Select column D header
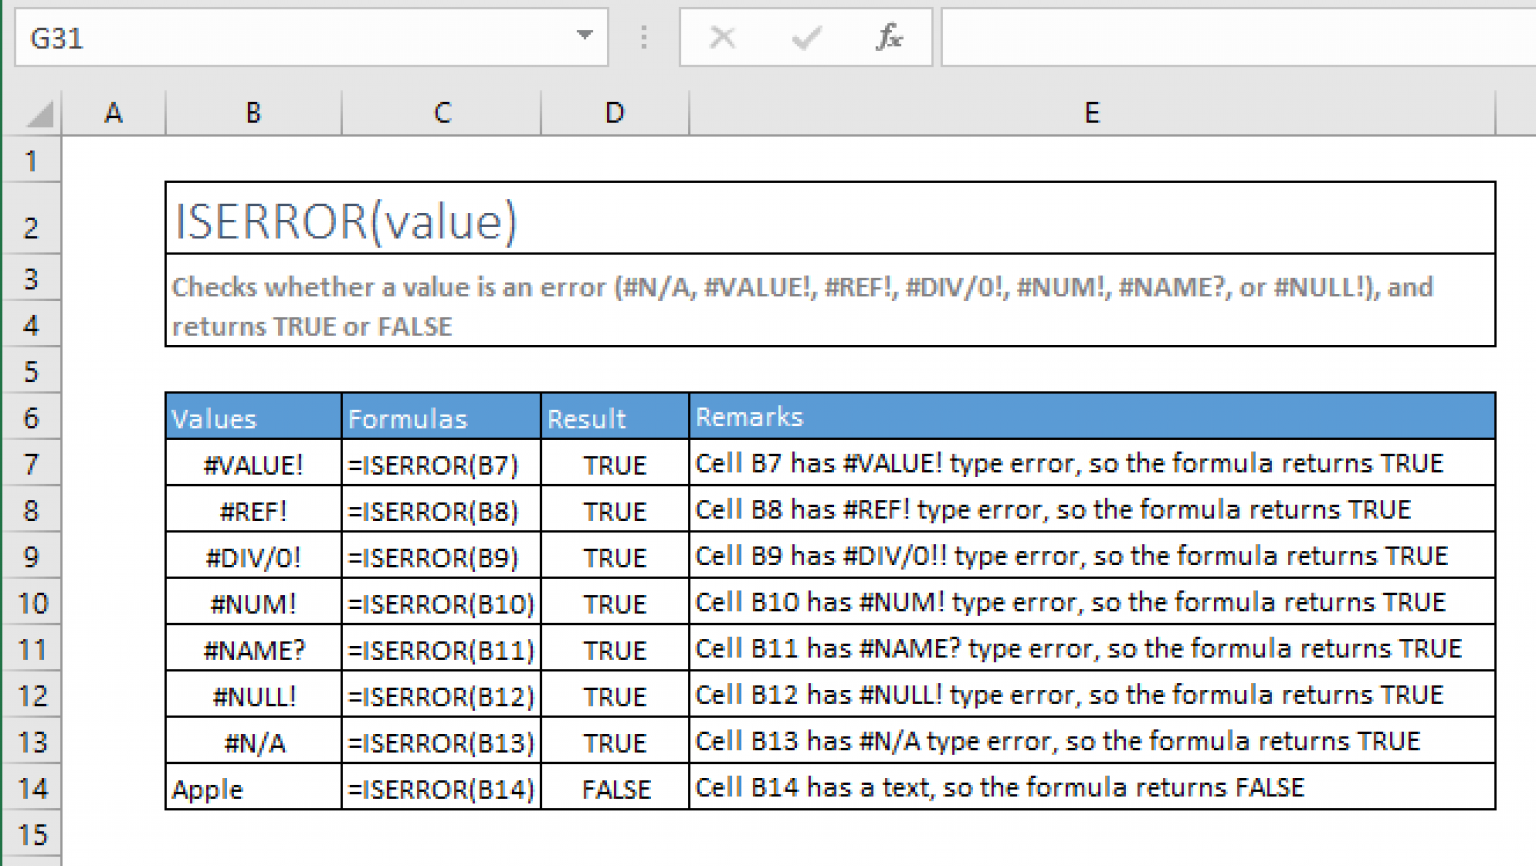Viewport: 1536px width, 866px height. coord(614,113)
